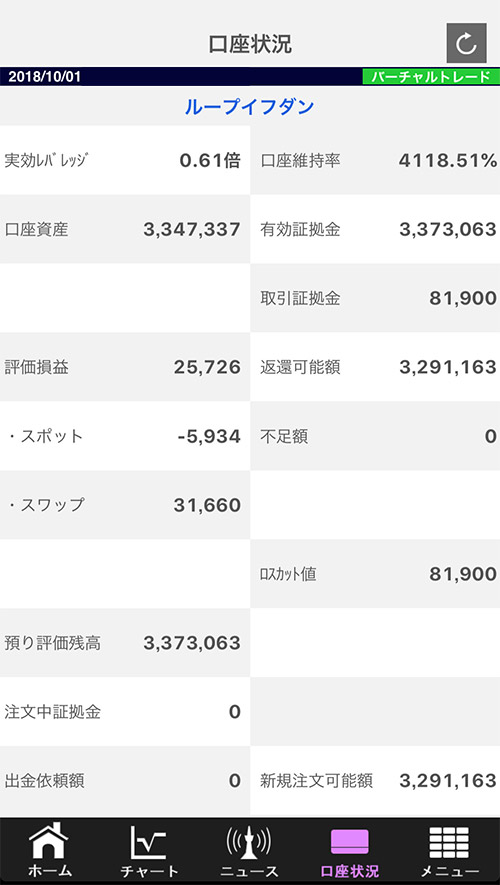Viewport: 500px width, 885px height.
Task: Tap the 評価損益 25,726 row
Action: 125,367
